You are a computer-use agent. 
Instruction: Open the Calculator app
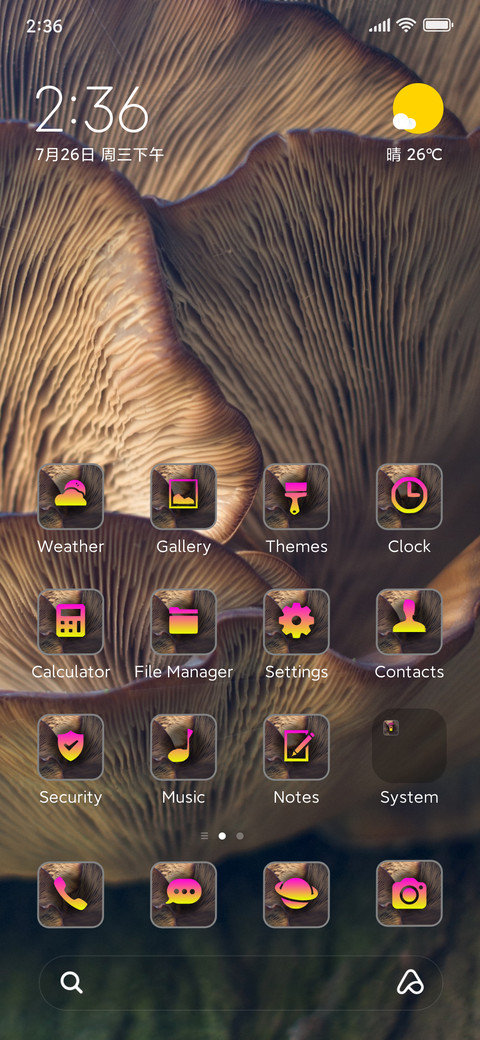(x=71, y=621)
